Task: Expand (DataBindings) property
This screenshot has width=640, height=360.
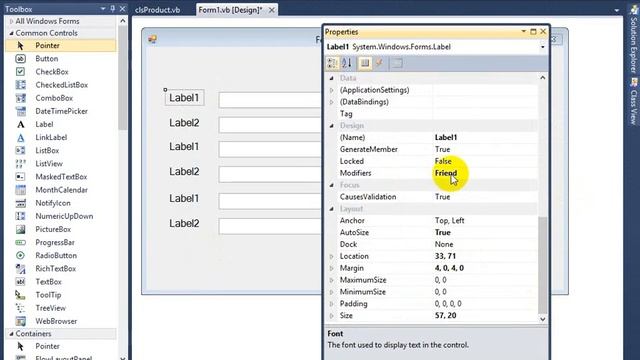Action: coord(331,102)
